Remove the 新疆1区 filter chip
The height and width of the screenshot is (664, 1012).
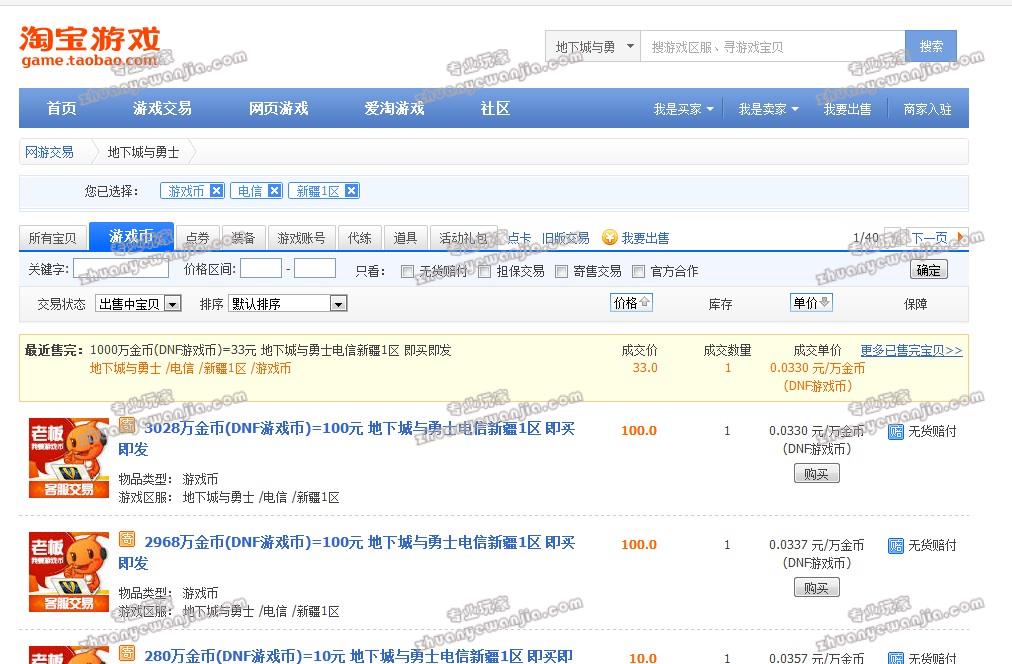(351, 191)
